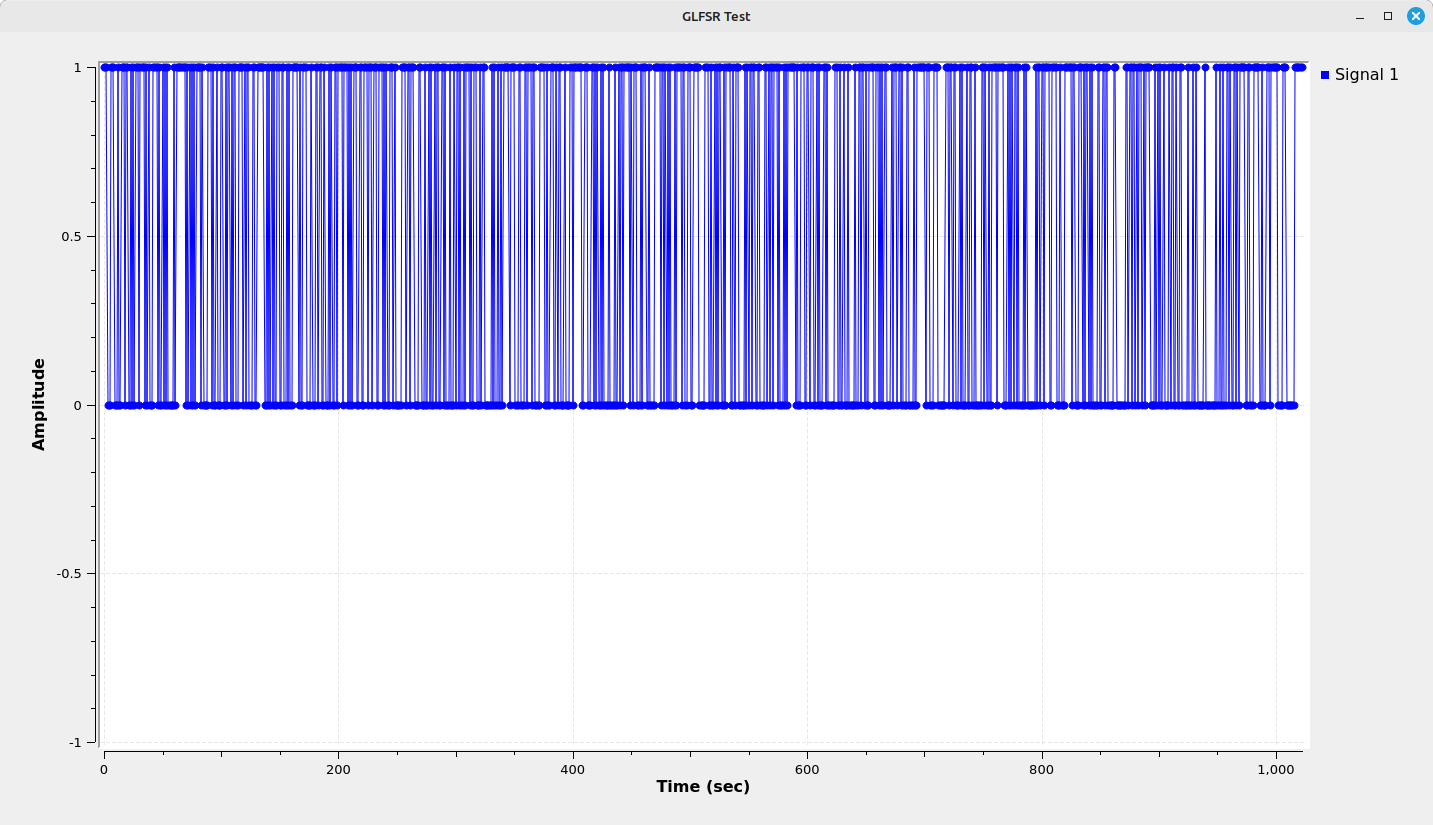Click the 400 tick label on time axis
This screenshot has height=825, width=1433.
(573, 769)
